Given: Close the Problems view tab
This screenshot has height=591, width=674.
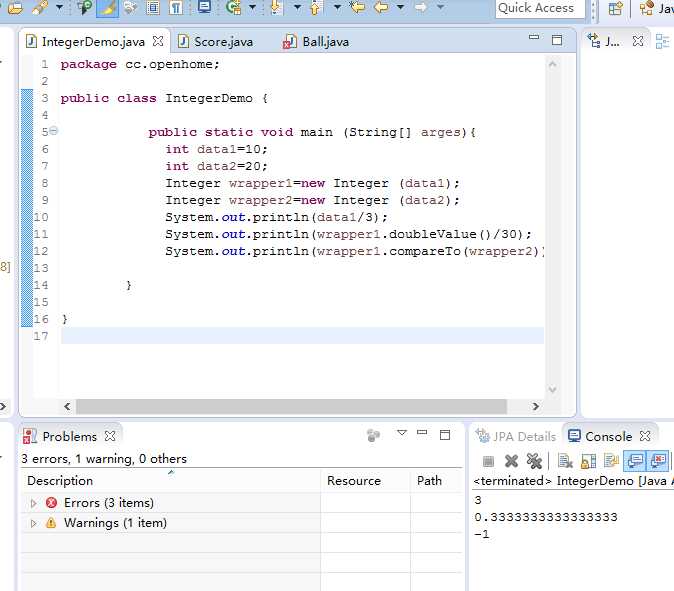Looking at the screenshot, I should click(x=110, y=436).
